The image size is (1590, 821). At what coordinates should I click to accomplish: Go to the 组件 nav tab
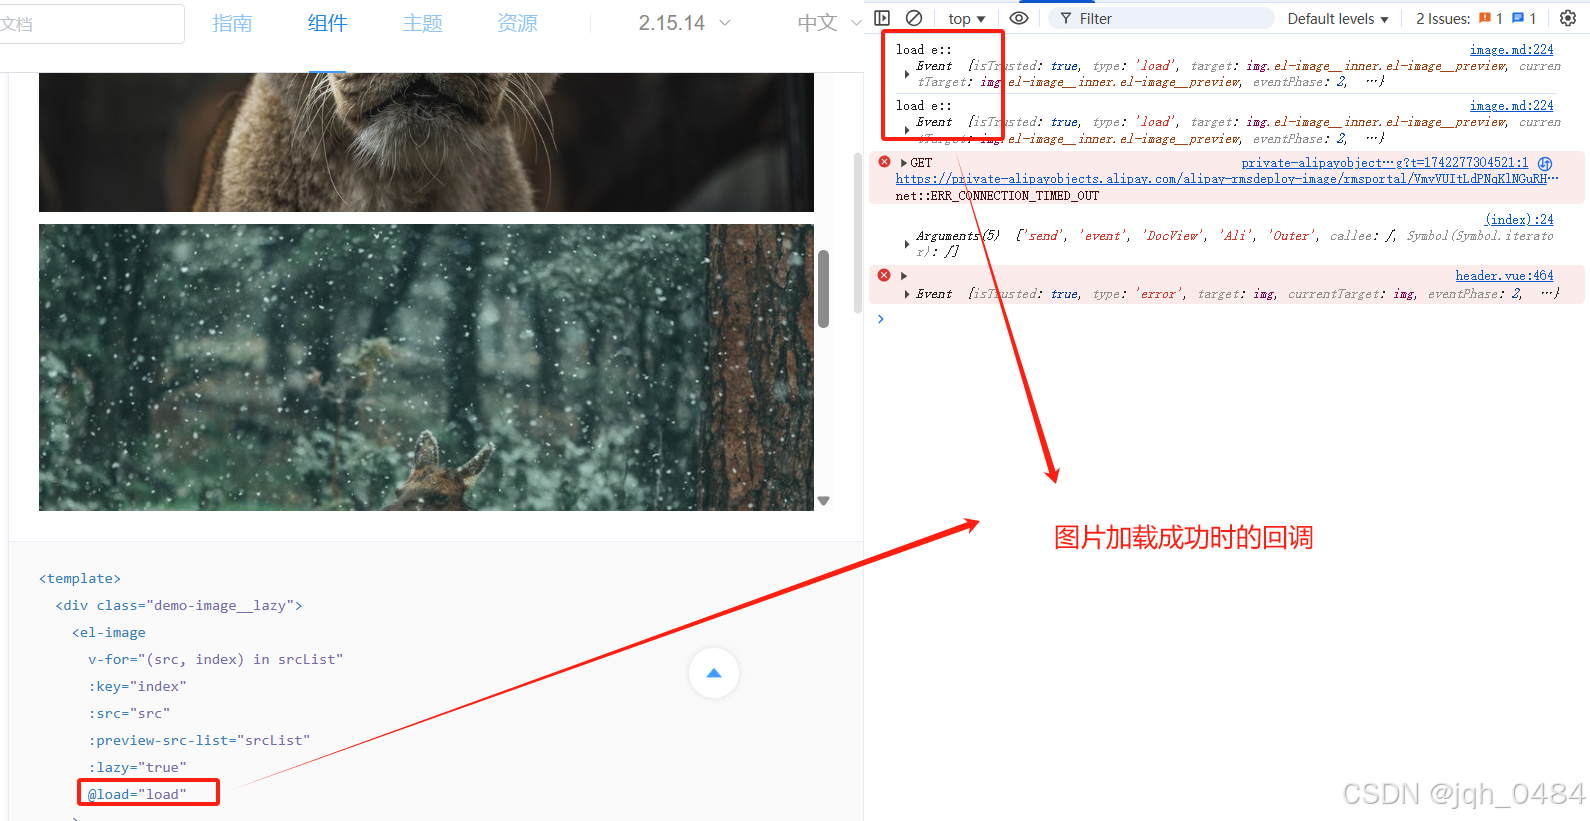(x=327, y=23)
